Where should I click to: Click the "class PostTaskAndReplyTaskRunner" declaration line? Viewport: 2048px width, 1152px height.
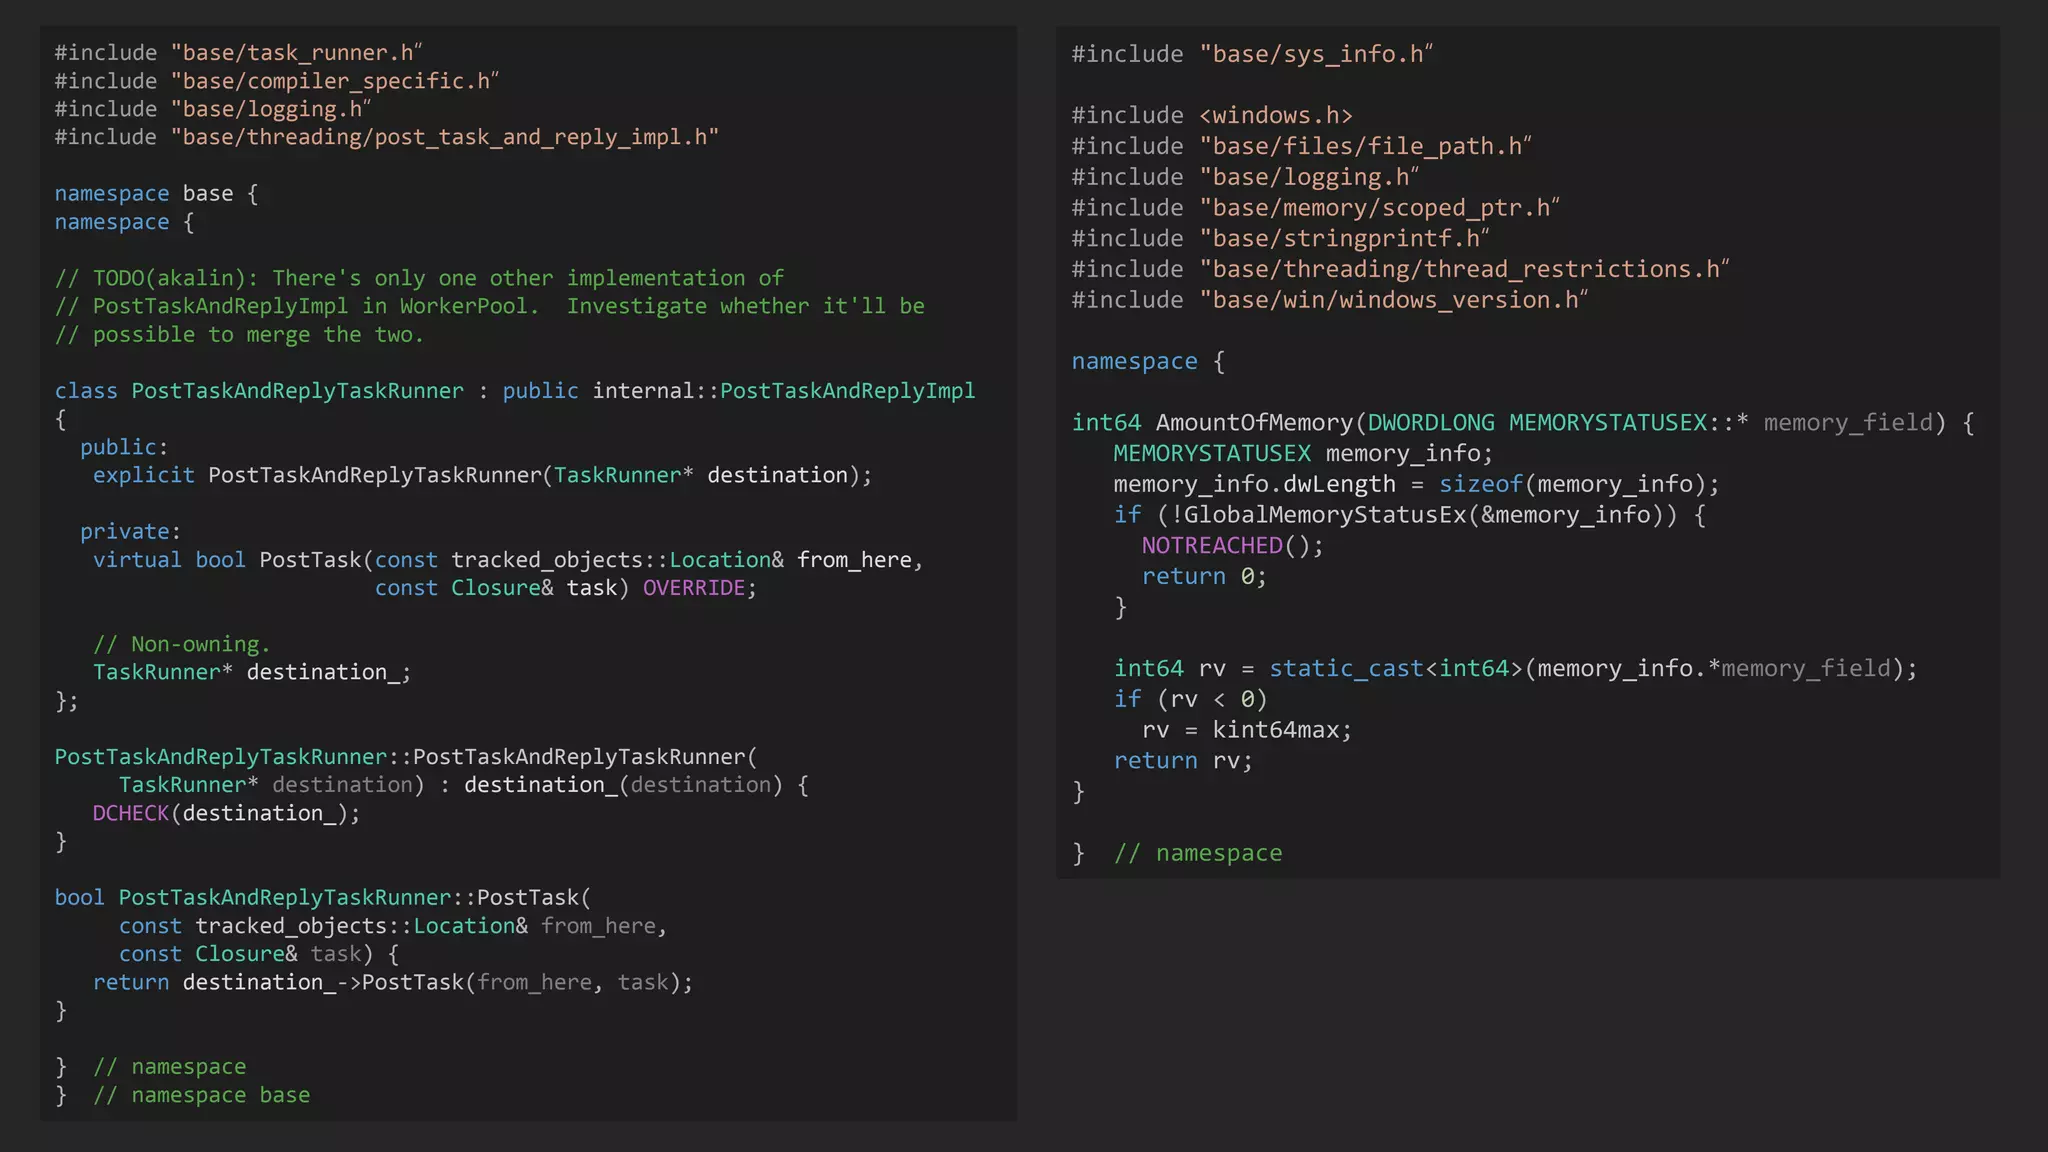pos(514,391)
